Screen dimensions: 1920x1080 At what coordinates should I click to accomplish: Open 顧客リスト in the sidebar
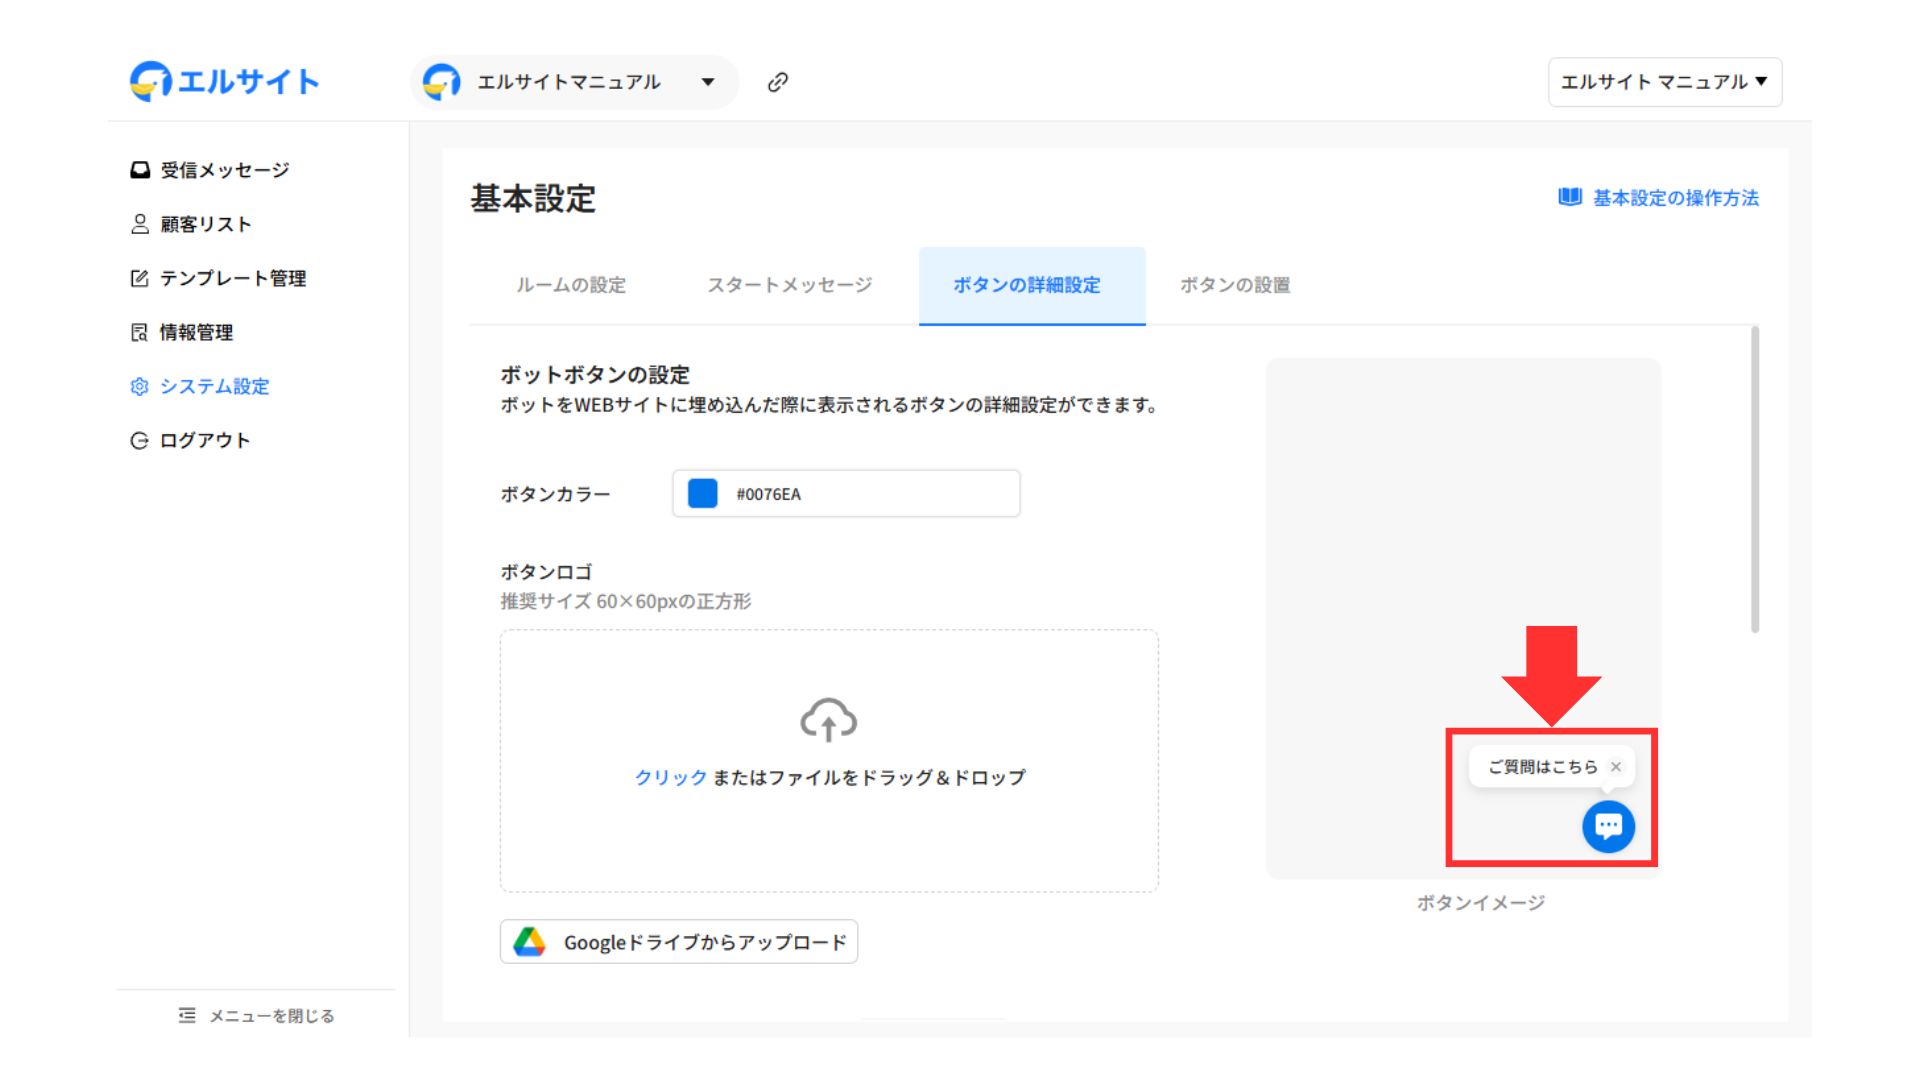205,224
